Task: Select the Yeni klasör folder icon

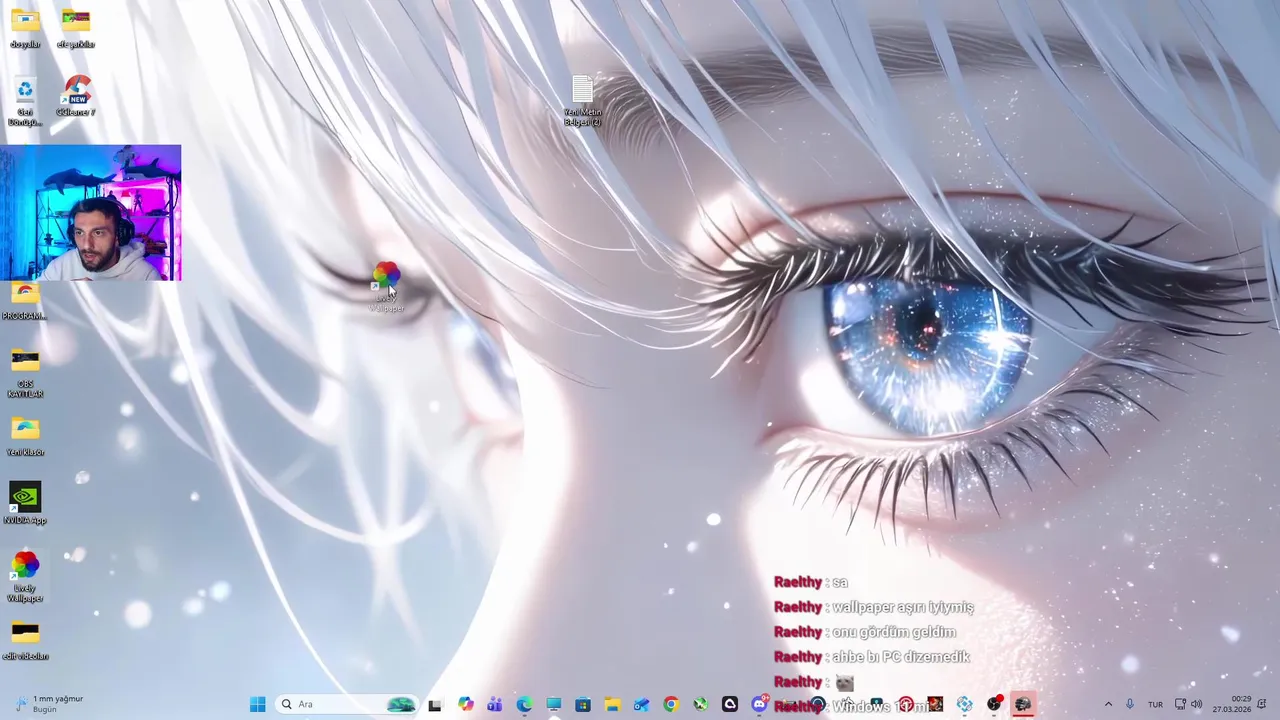Action: tap(25, 436)
